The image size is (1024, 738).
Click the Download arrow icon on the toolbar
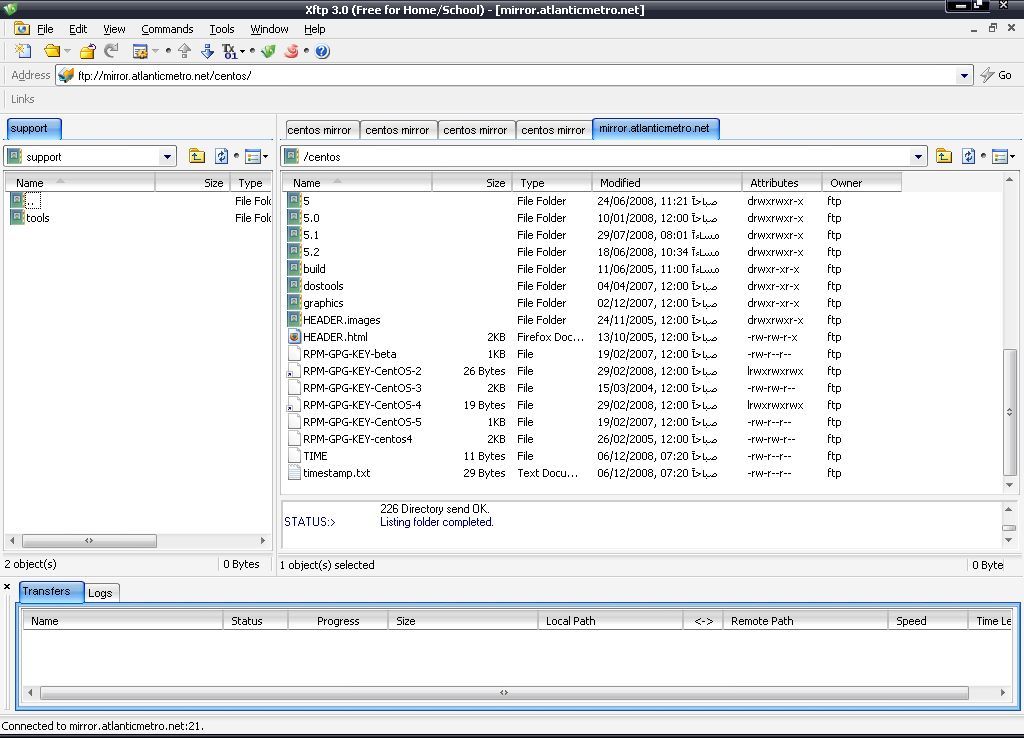point(207,51)
